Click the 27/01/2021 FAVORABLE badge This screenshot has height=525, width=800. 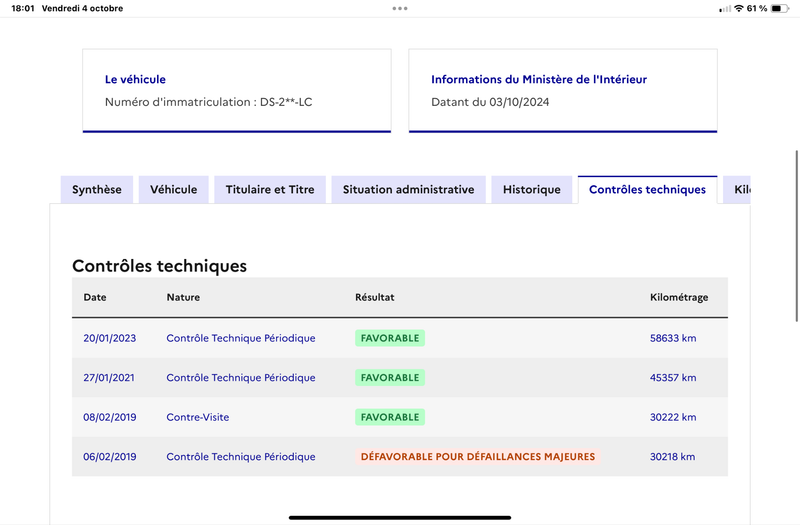point(390,378)
